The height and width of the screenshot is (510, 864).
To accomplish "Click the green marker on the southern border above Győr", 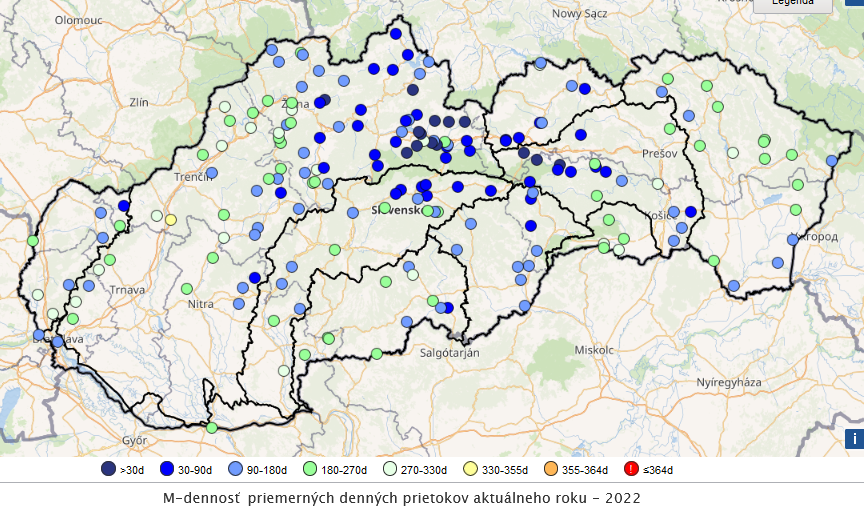I will point(212,428).
